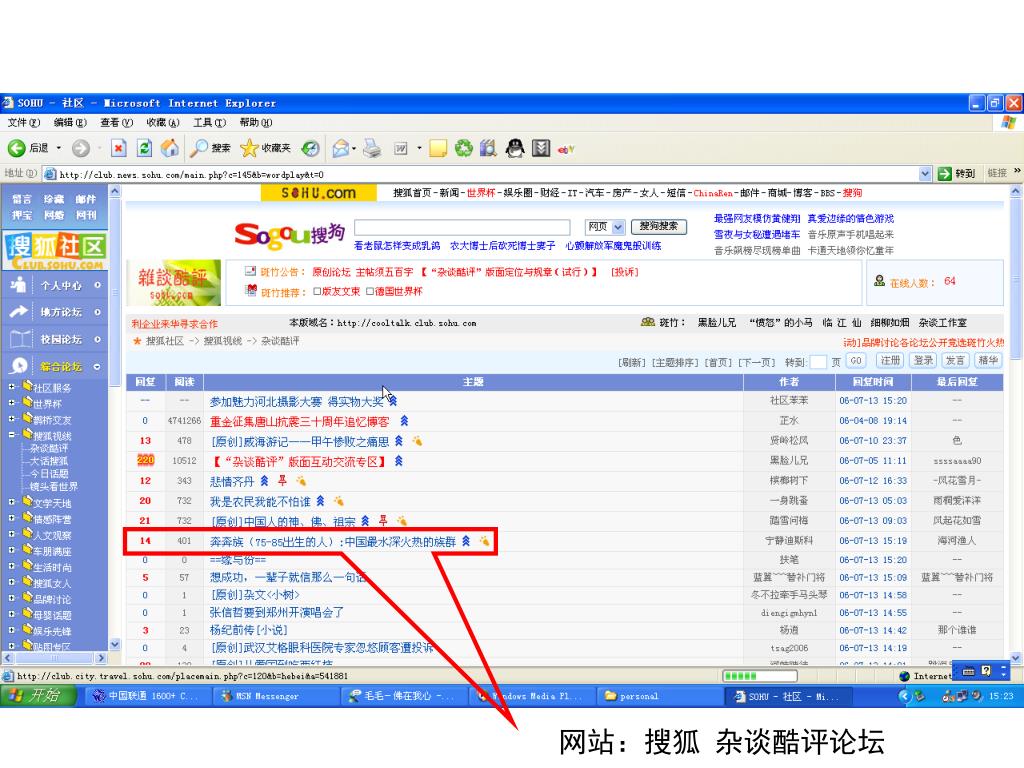Viewport: 1024px width, 768px height.
Task: Open the 工具 menu
Action: 209,122
